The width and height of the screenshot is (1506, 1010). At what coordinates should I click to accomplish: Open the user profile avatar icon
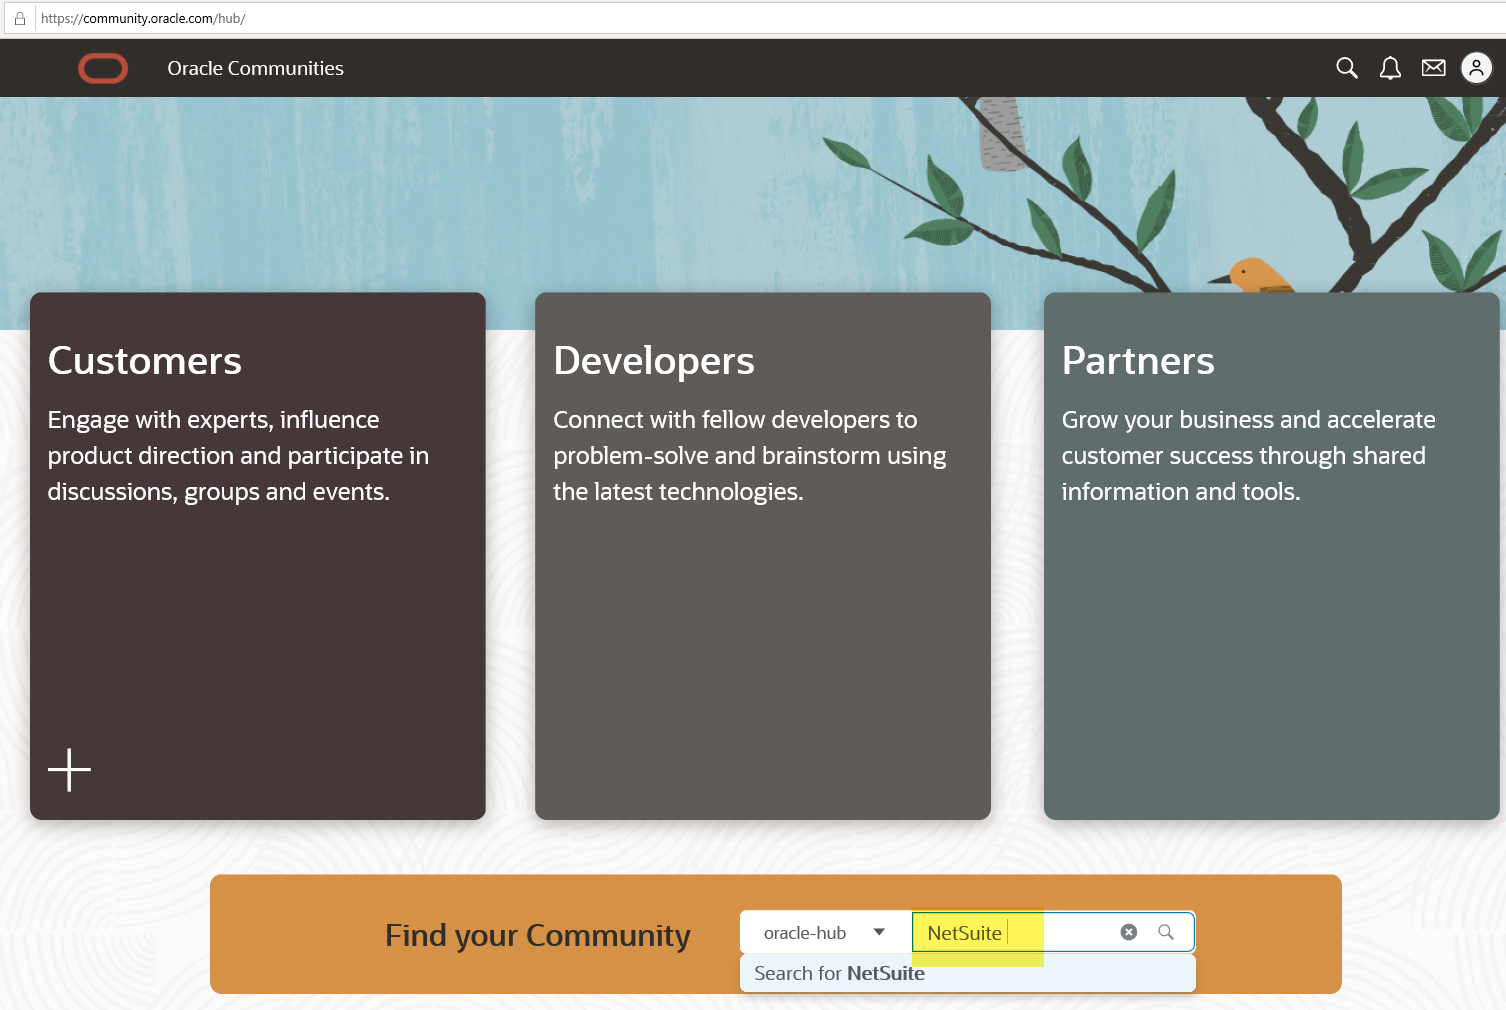(1476, 68)
